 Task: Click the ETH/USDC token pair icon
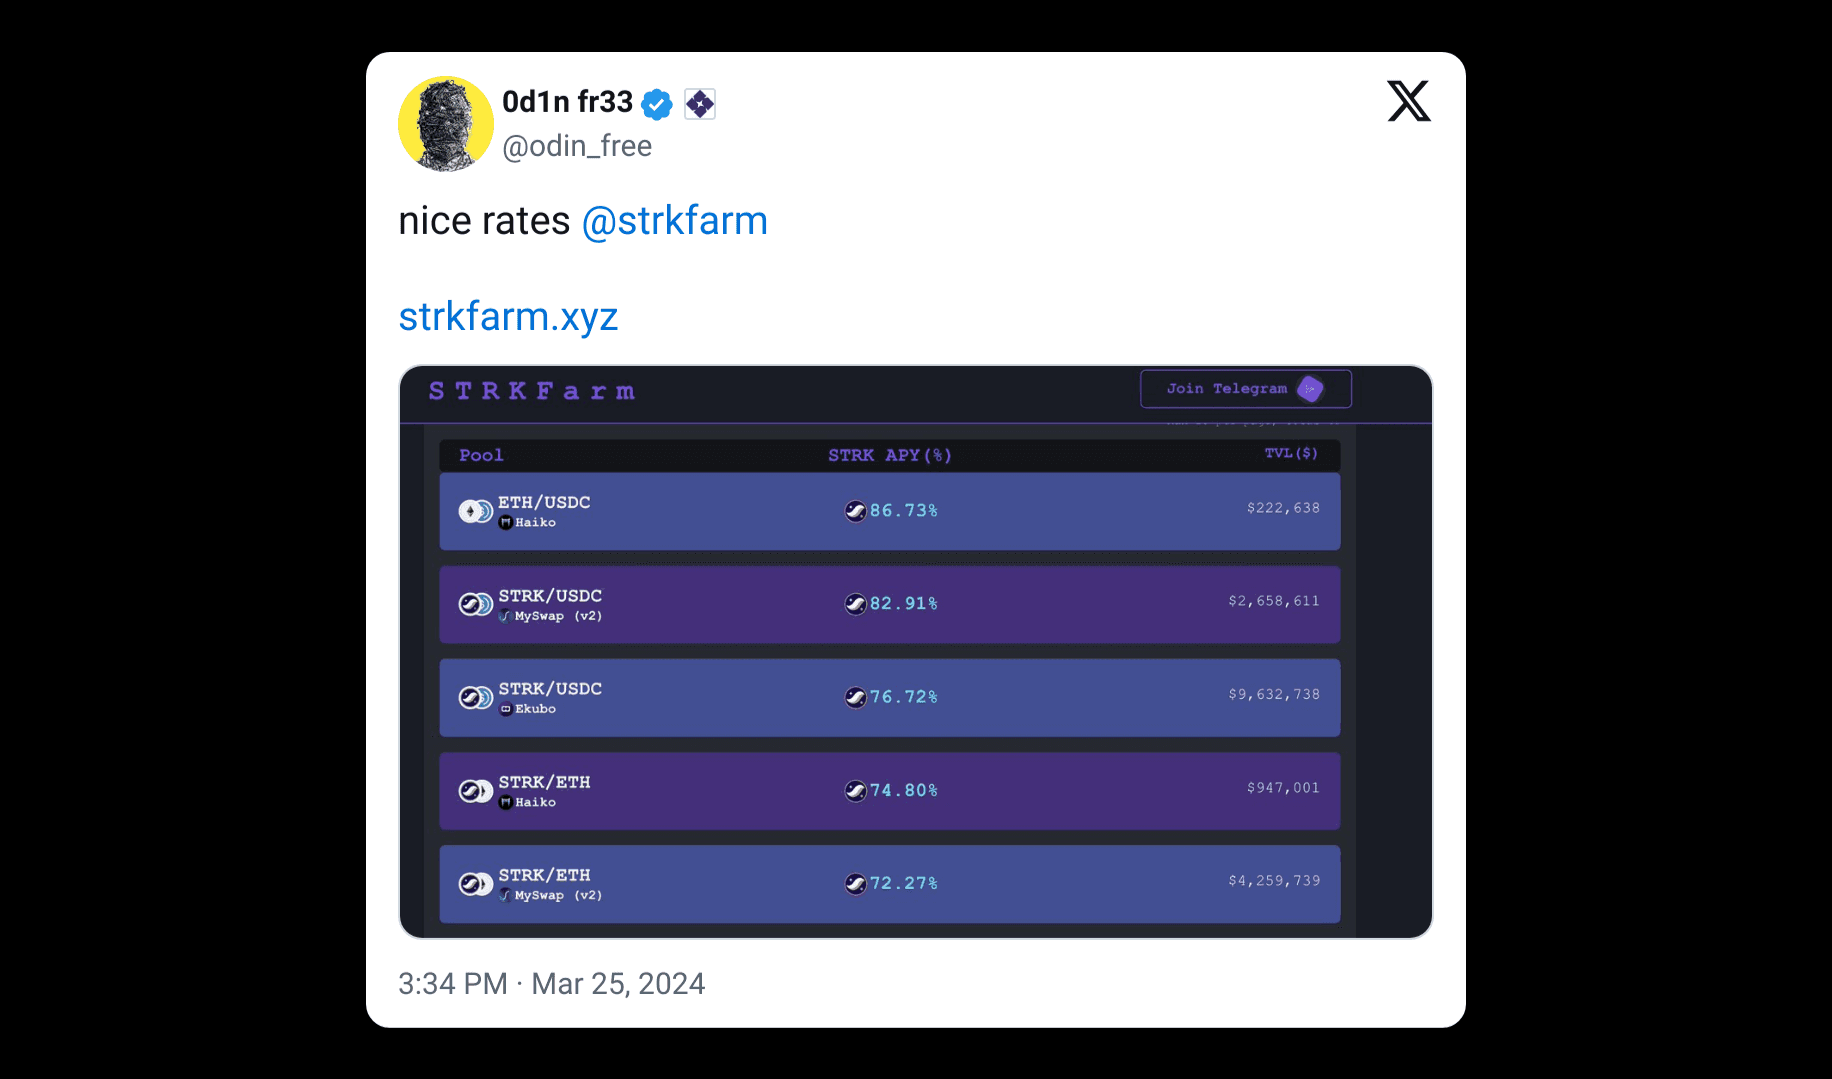[475, 511]
